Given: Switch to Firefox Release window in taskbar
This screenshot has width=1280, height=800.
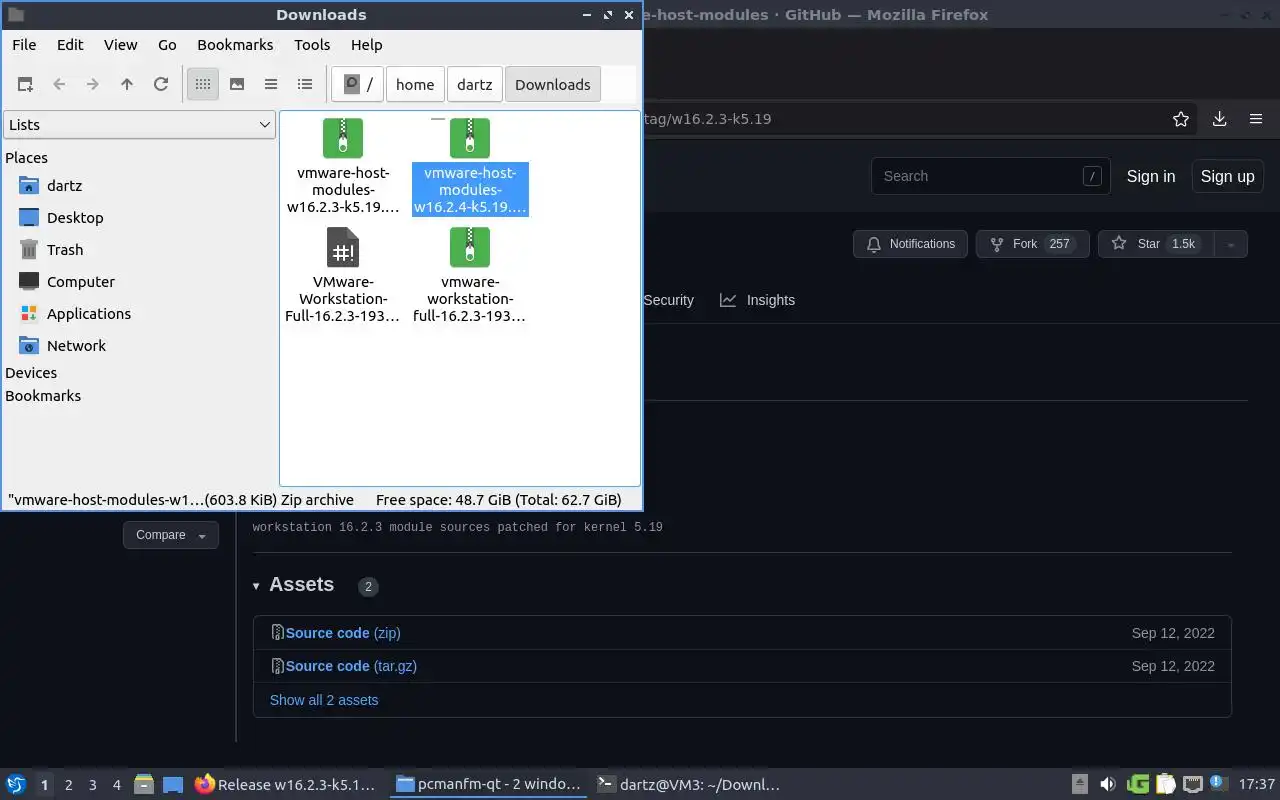Looking at the screenshot, I should tap(286, 785).
